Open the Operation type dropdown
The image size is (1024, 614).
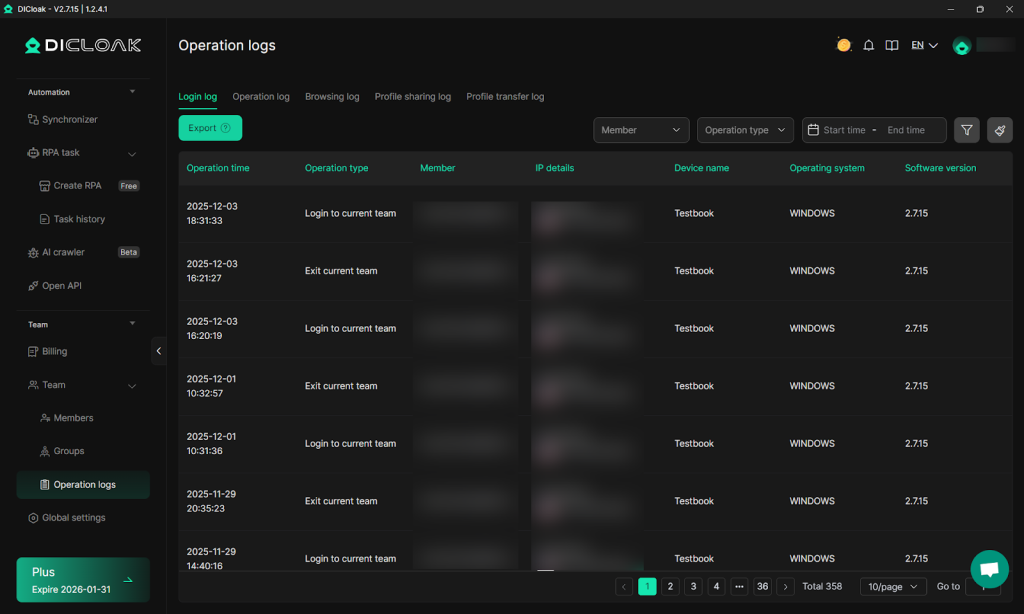tap(744, 130)
